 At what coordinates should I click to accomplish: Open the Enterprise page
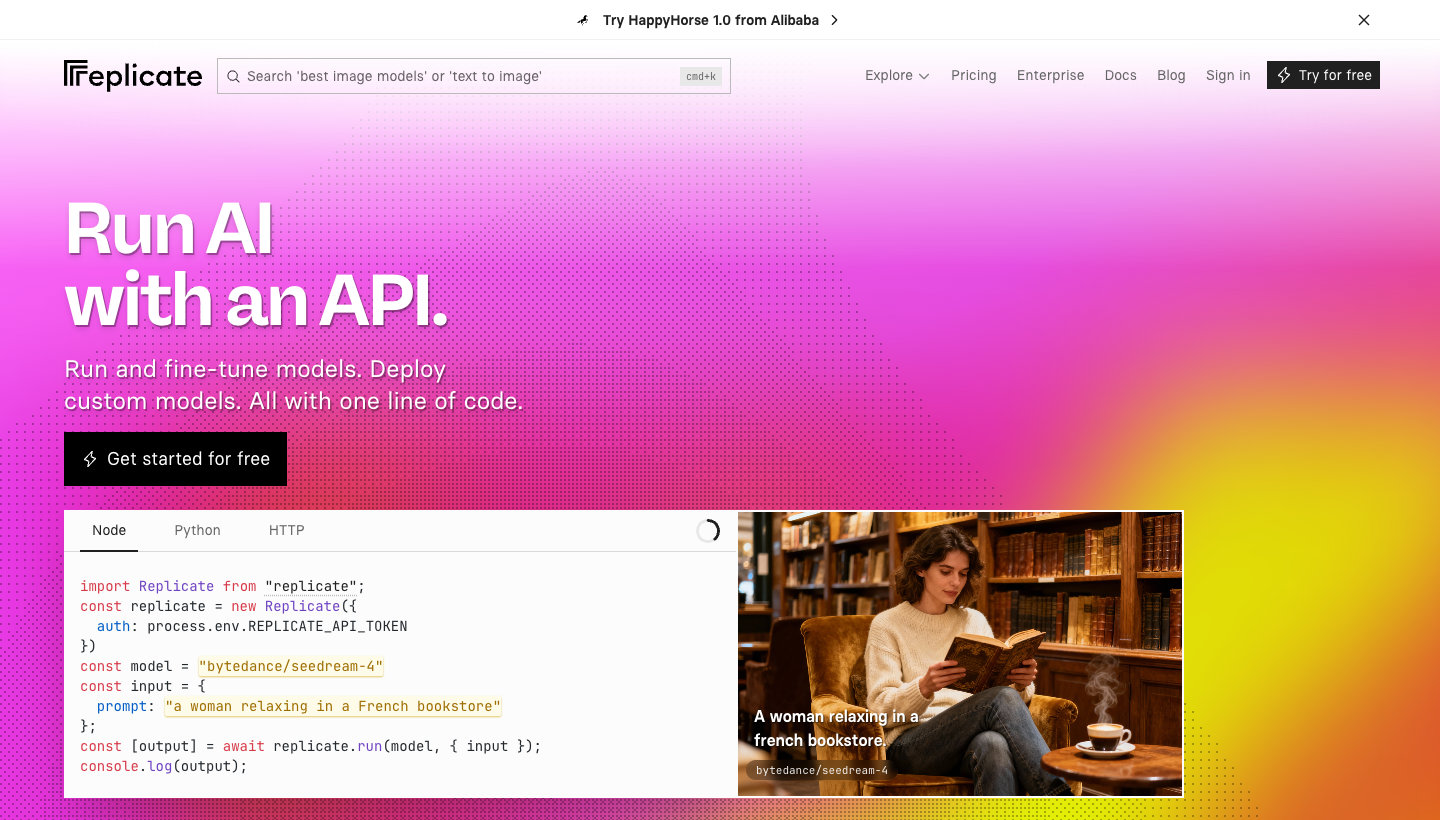click(1050, 75)
